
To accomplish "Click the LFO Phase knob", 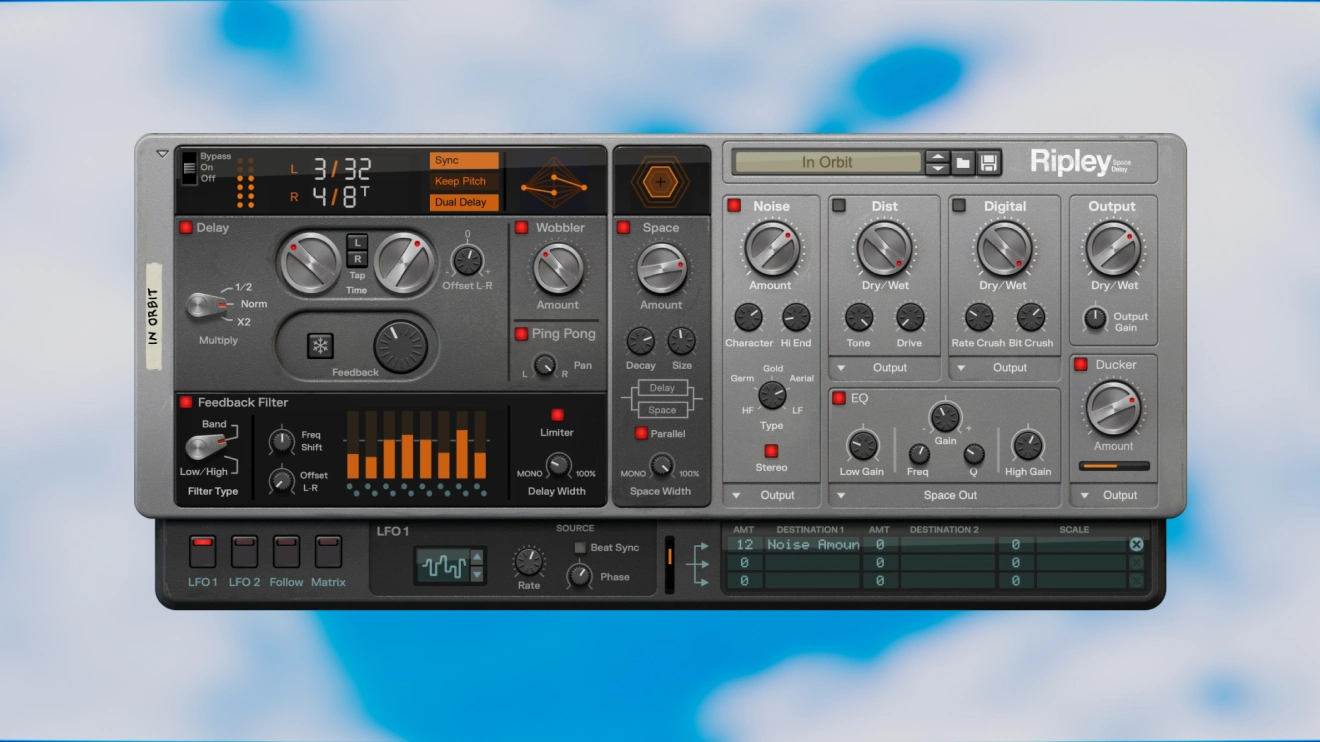I will click(580, 575).
